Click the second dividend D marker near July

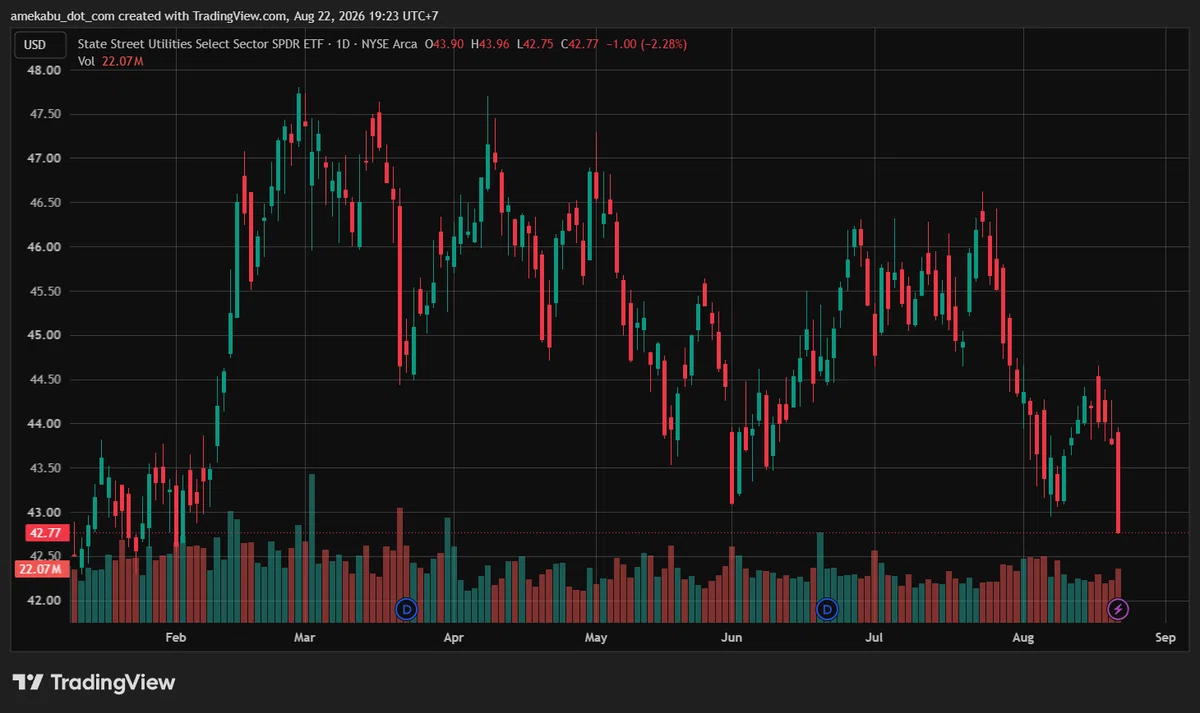(827, 608)
